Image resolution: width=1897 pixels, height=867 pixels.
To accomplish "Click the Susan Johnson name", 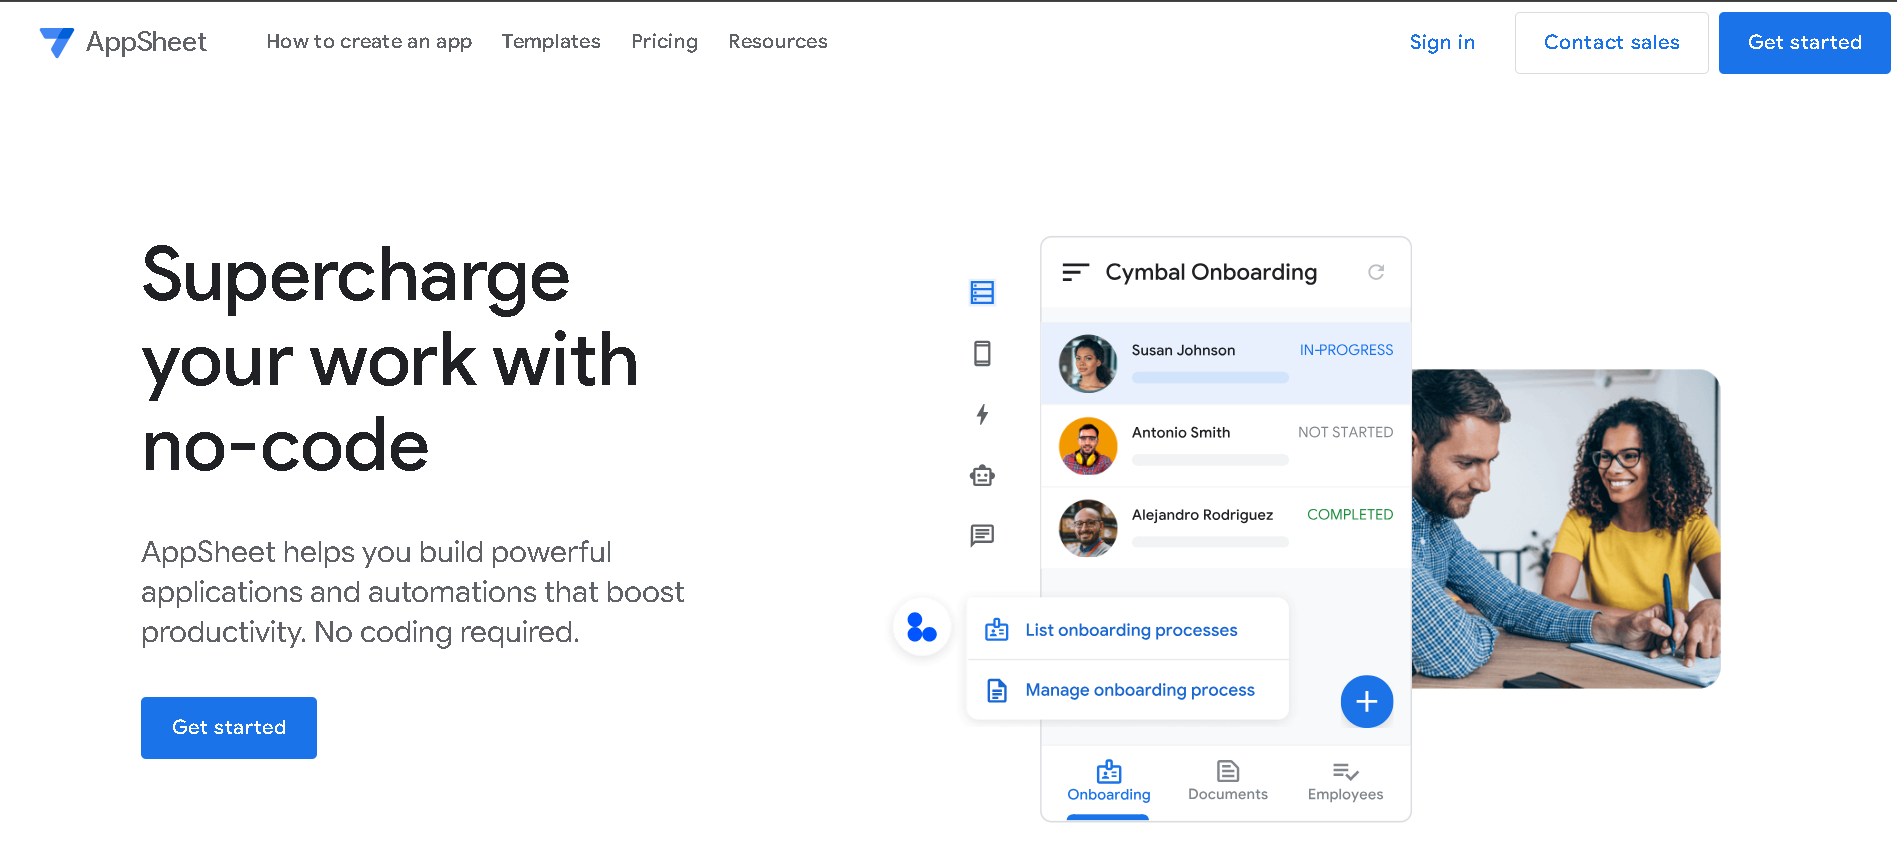I will pos(1183,350).
